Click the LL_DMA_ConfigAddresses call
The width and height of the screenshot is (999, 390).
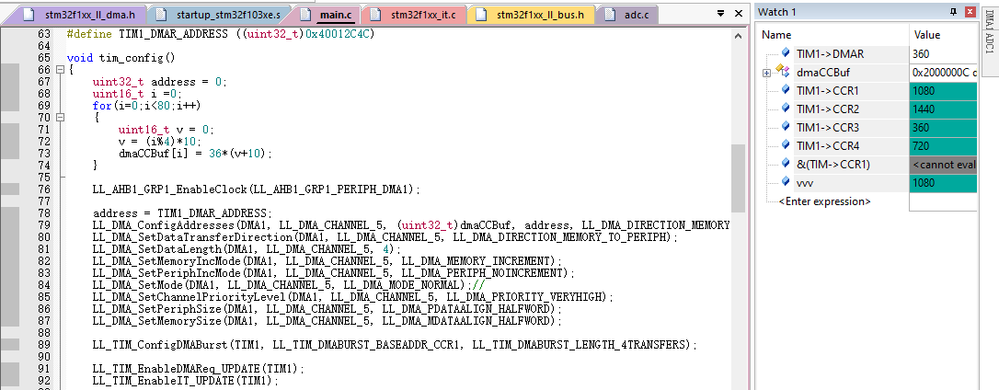pyautogui.click(x=411, y=225)
